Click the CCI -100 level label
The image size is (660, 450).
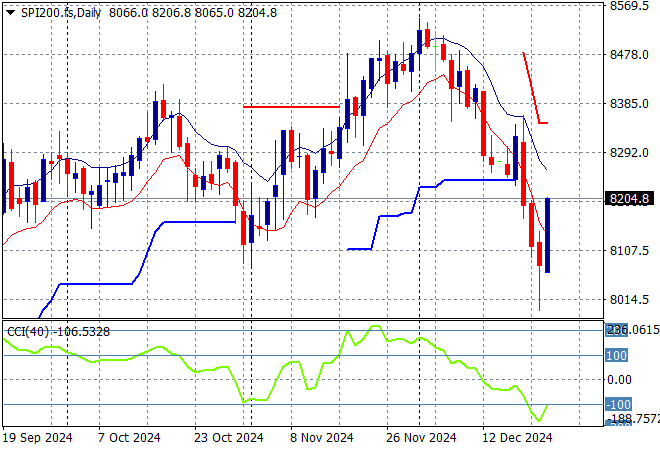click(618, 405)
